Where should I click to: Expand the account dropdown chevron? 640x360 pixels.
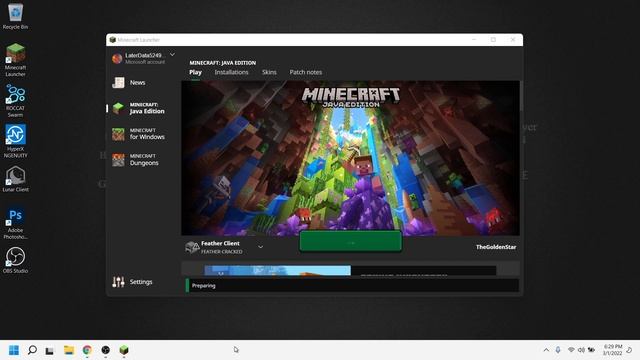point(172,54)
